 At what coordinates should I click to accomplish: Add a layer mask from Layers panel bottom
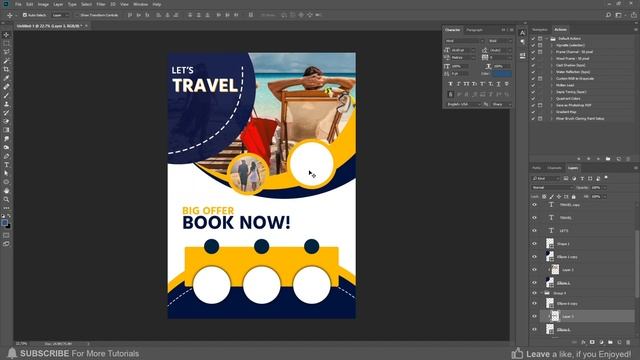592,342
